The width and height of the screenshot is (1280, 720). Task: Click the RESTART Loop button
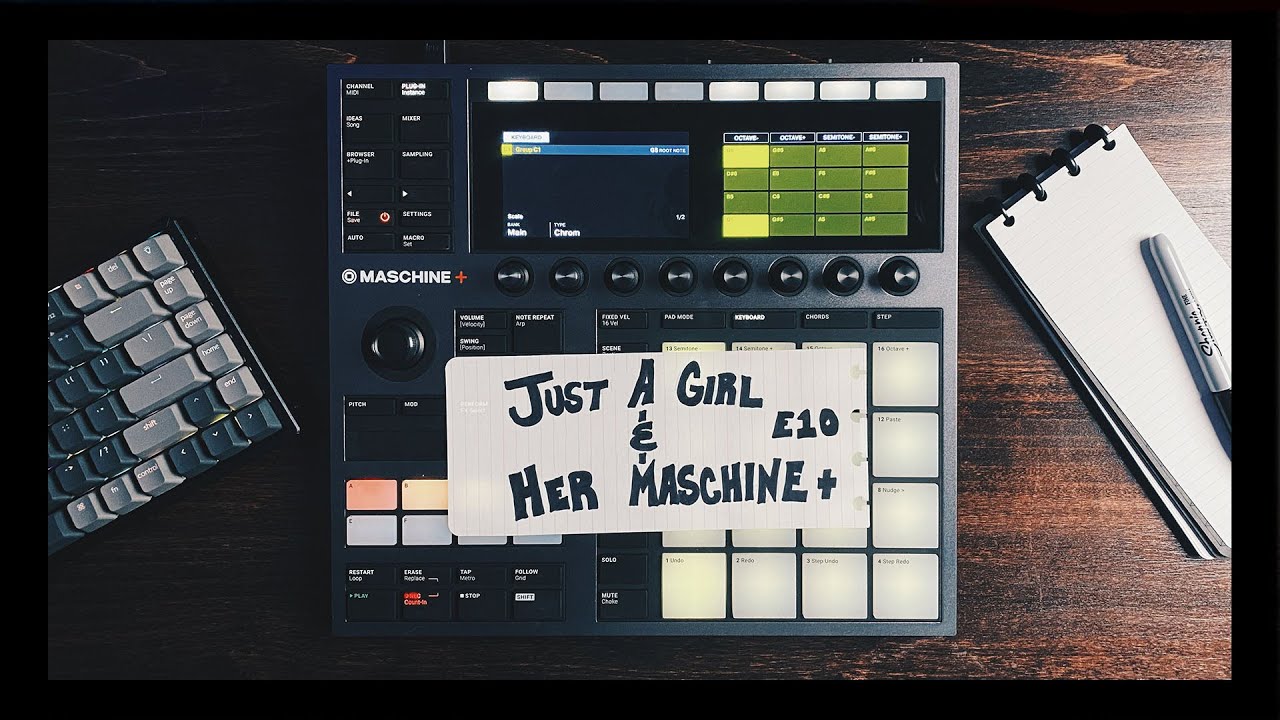pos(370,576)
